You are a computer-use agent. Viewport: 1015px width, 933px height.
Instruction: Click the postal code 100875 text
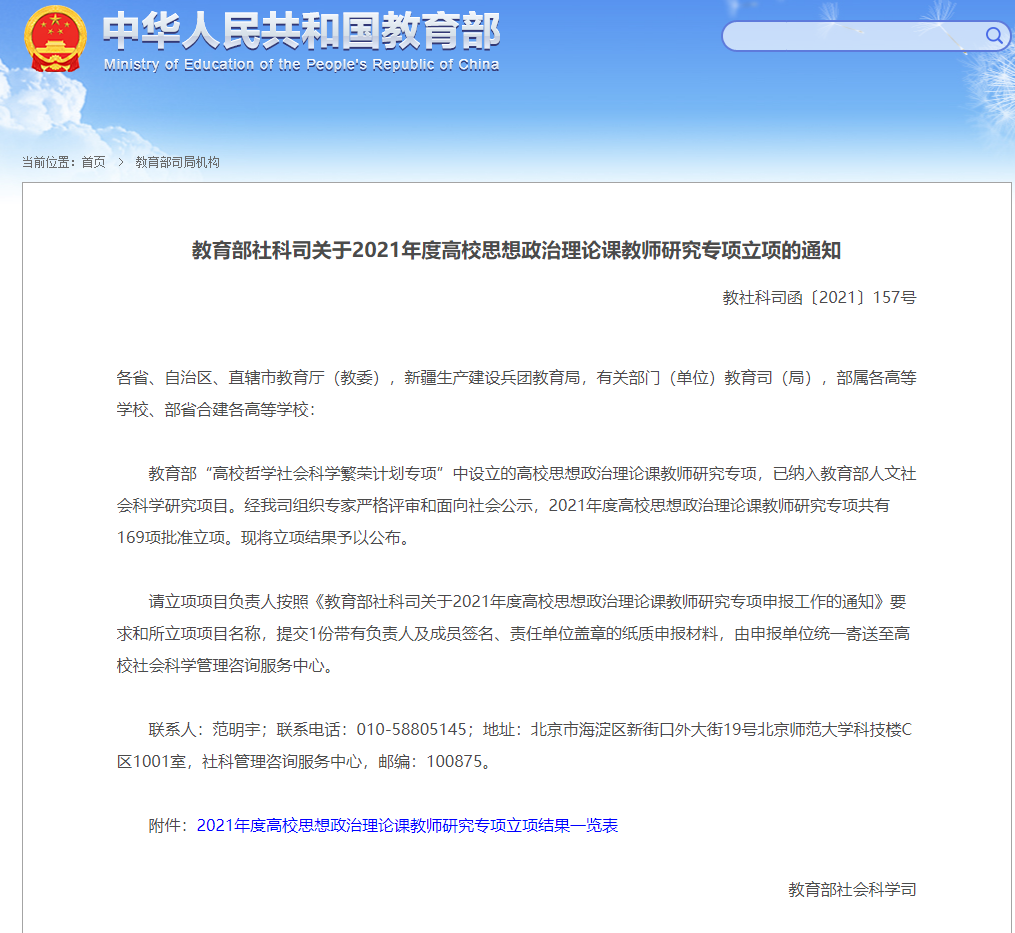pyautogui.click(x=454, y=761)
